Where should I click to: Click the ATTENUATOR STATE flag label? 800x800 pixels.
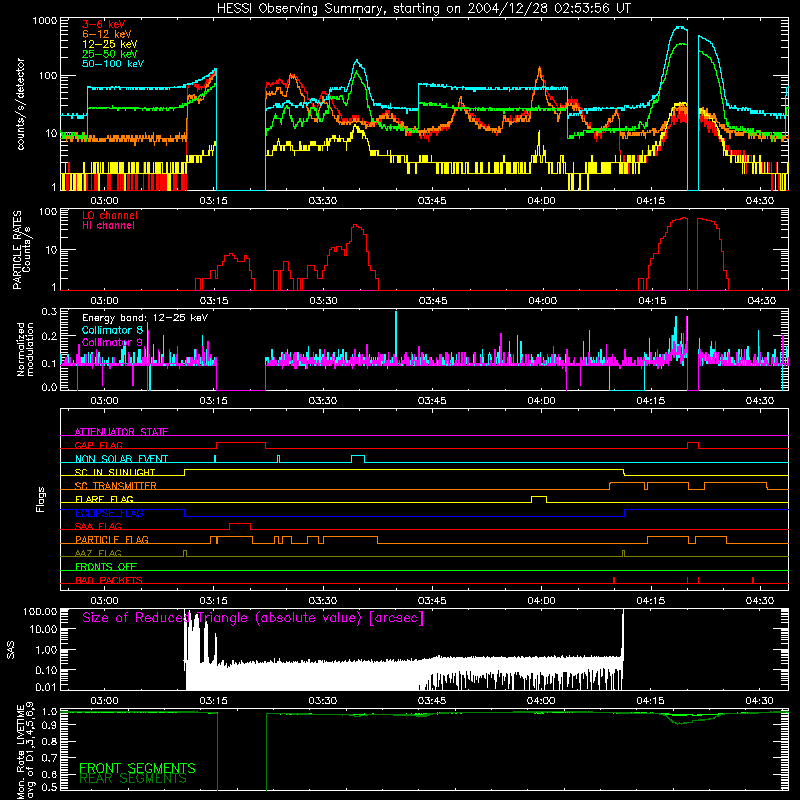pos(121,432)
